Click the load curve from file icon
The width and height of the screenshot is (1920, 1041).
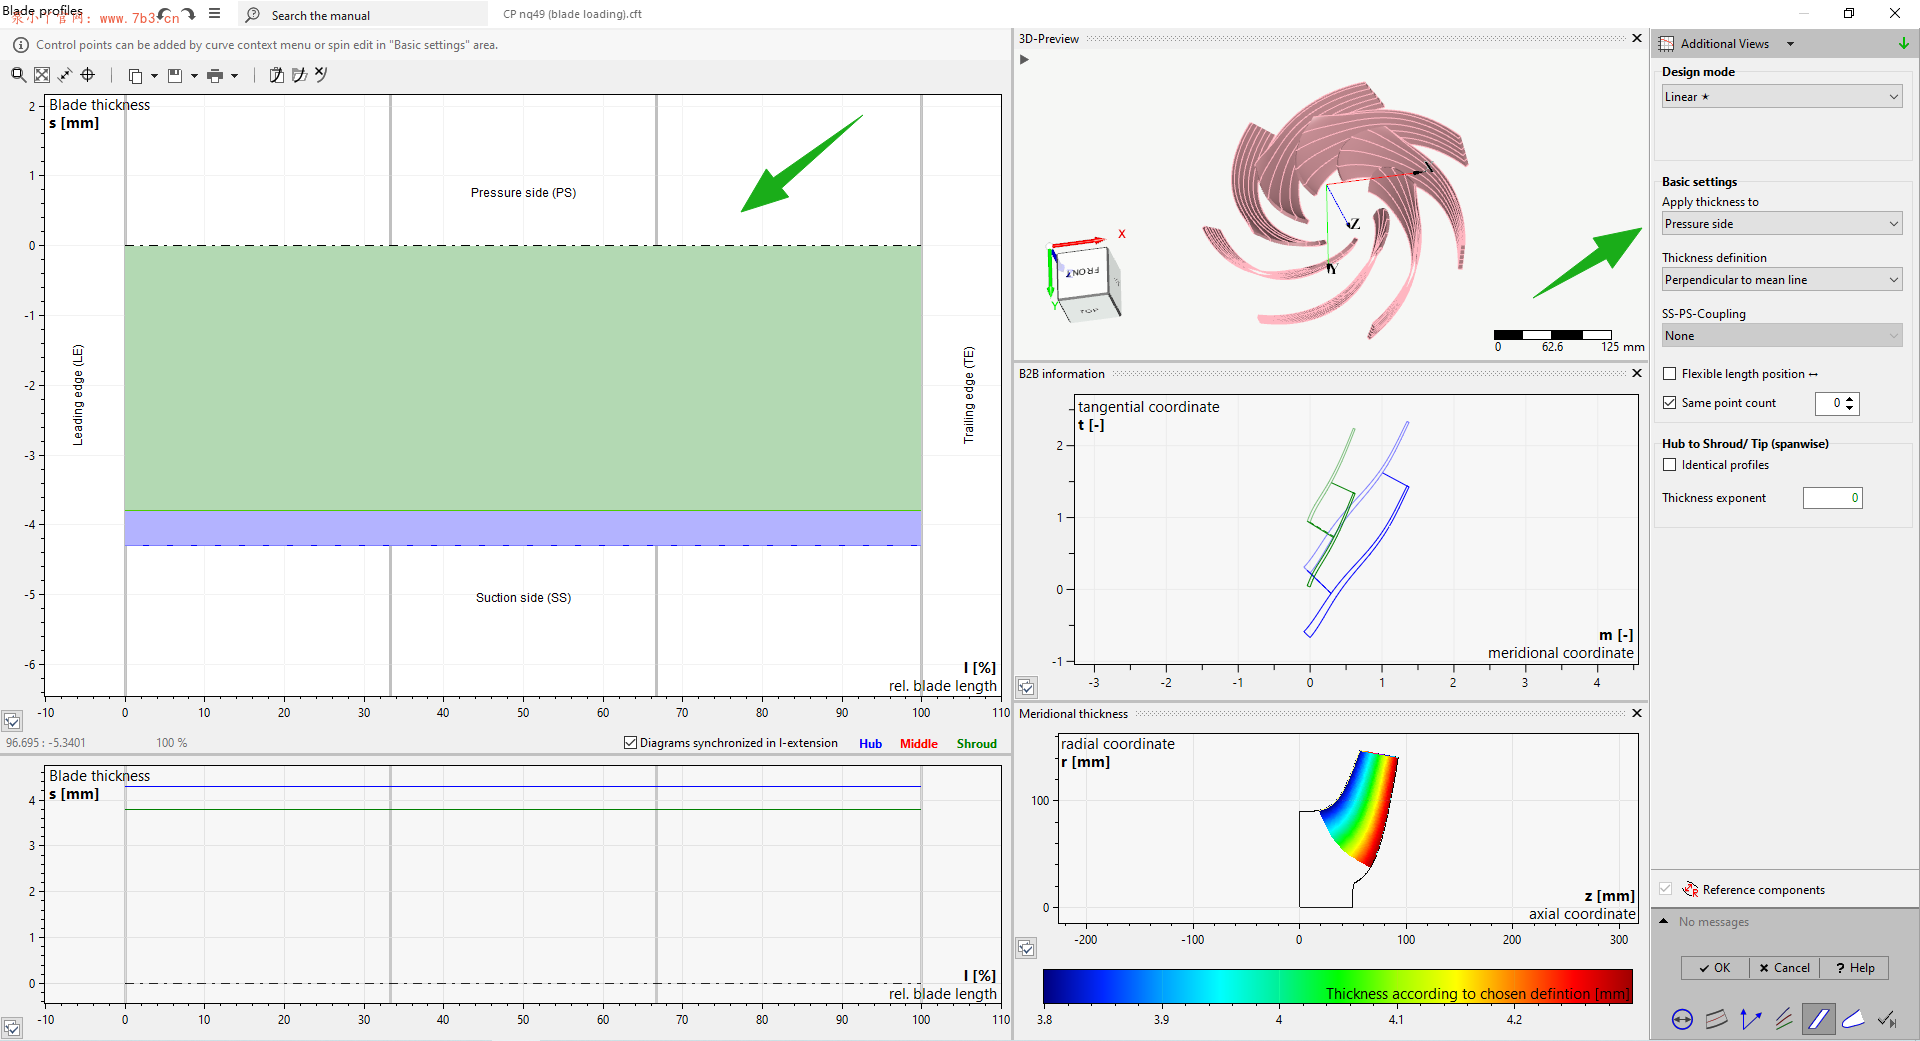point(299,75)
